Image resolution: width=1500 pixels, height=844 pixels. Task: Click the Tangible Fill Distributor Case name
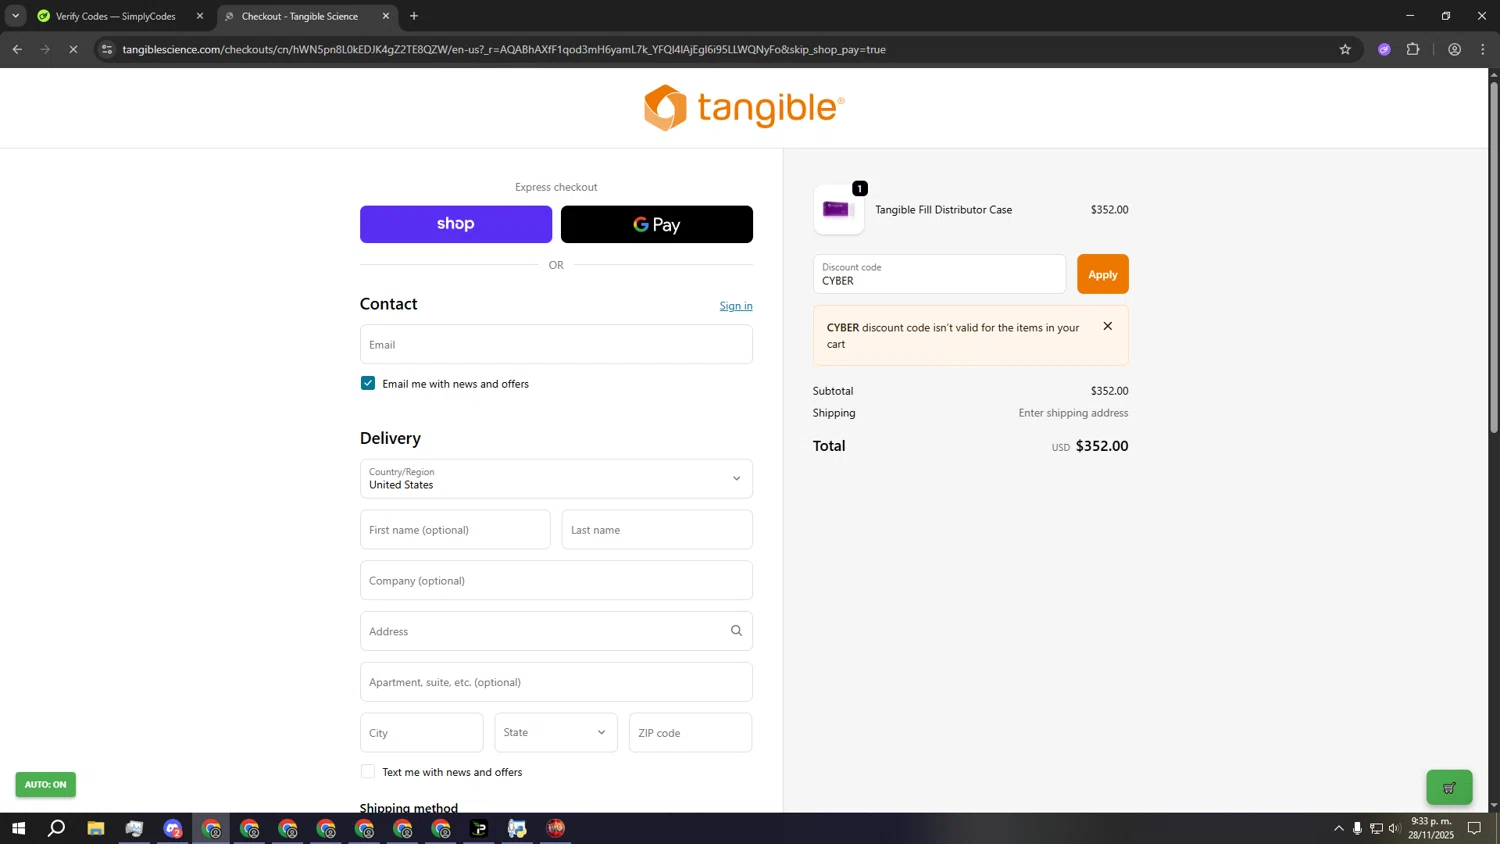[943, 210]
